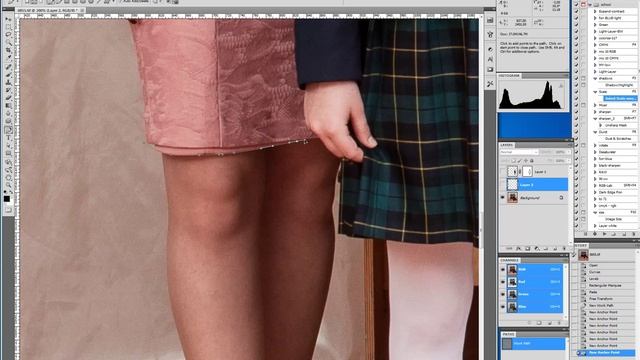
Task: Create new adjustment layer icon
Action: pos(537,249)
